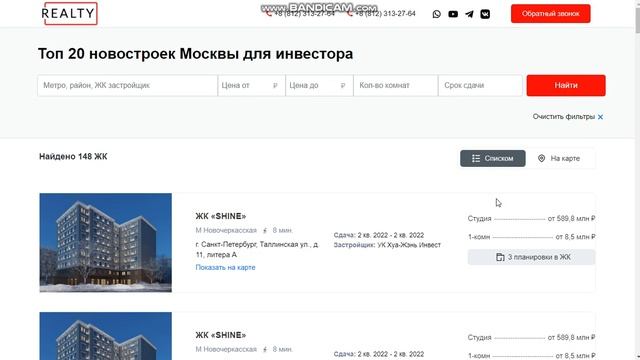Open the VK icon in header
The width and height of the screenshot is (640, 360).
[x=485, y=14]
